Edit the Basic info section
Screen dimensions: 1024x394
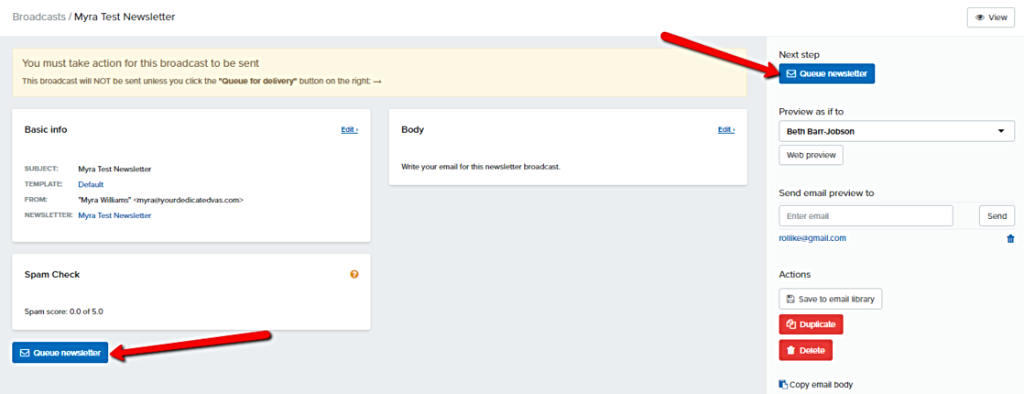pyautogui.click(x=349, y=129)
